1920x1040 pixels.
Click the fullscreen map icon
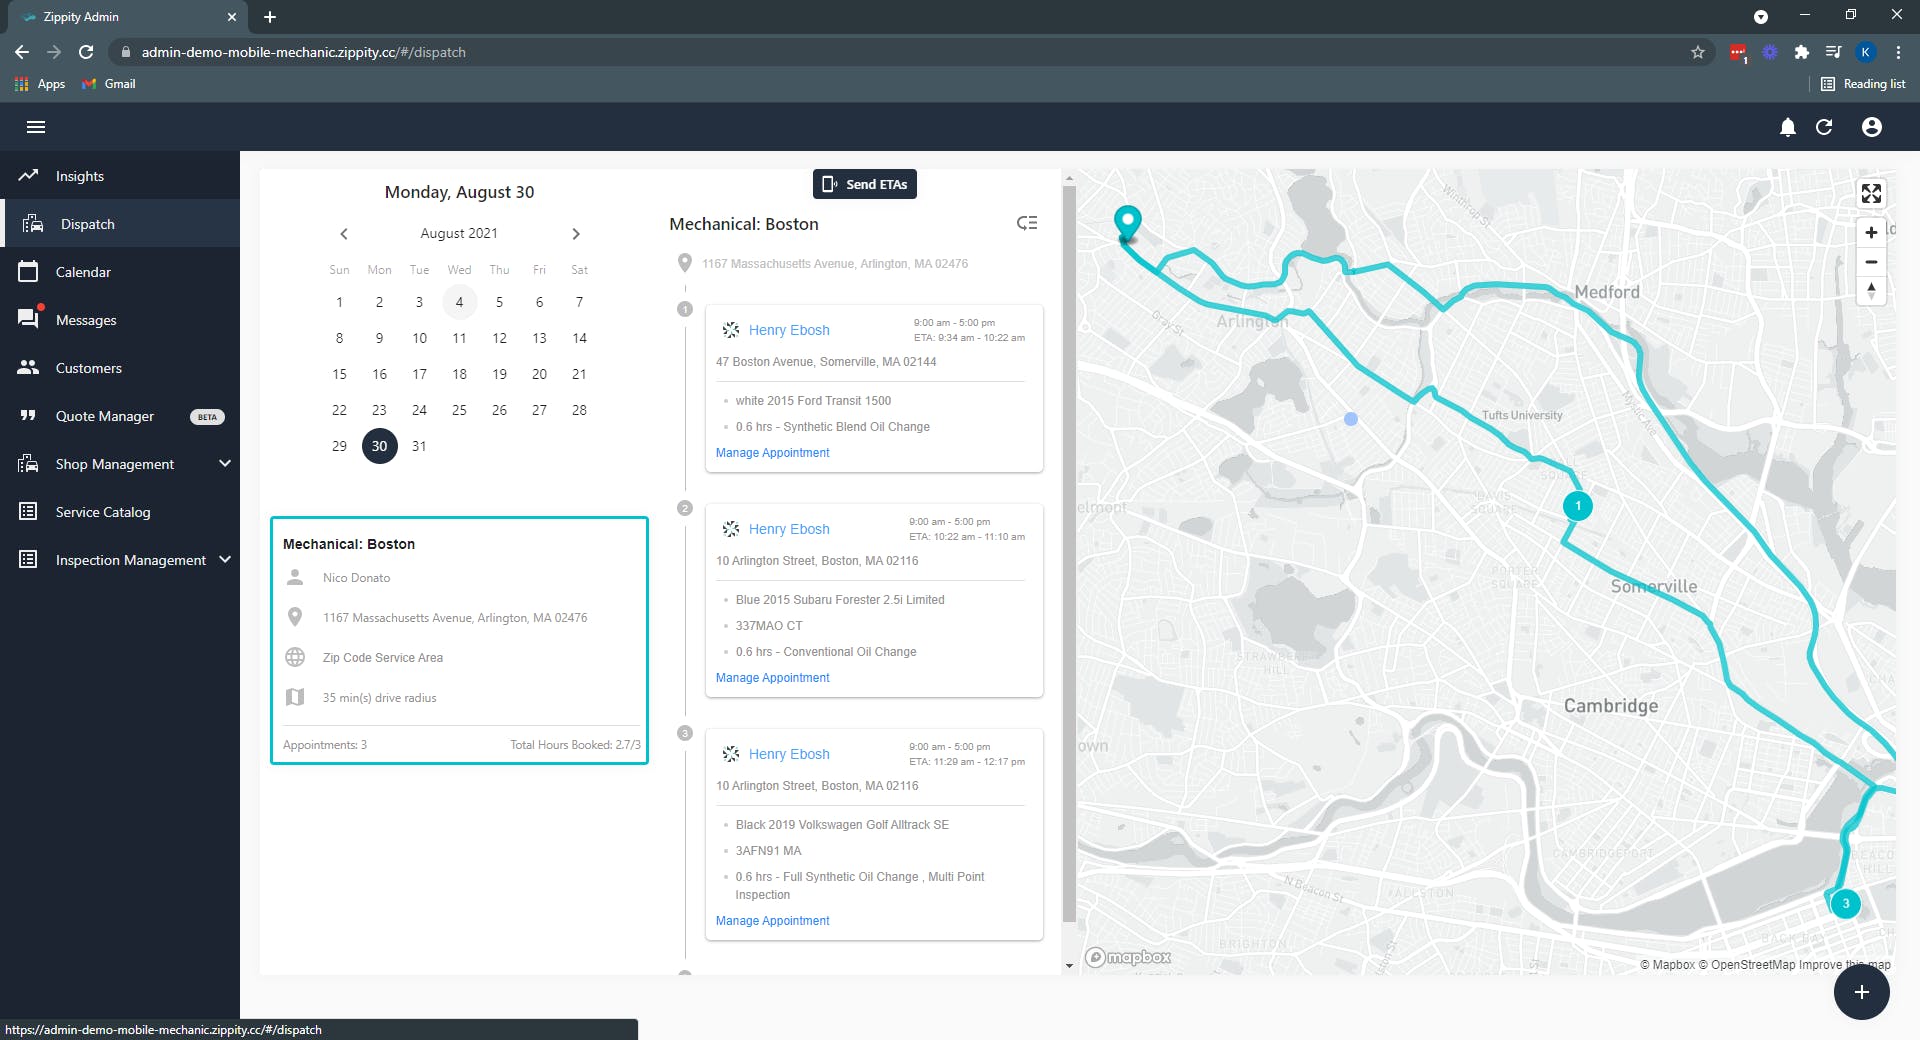tap(1871, 194)
